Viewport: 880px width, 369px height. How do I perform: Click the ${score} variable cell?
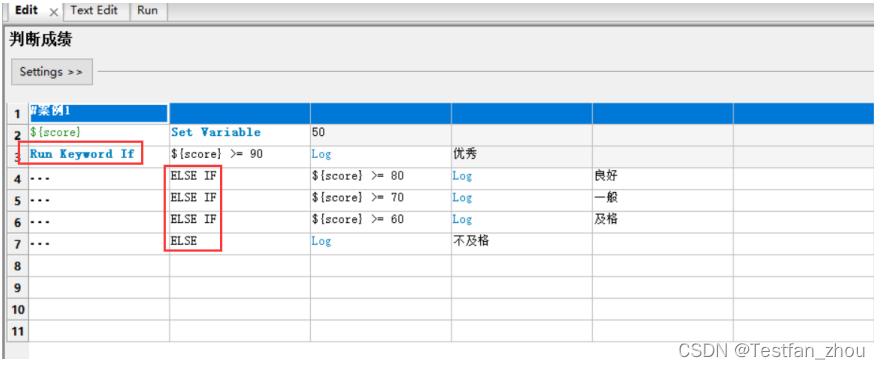tap(99, 134)
